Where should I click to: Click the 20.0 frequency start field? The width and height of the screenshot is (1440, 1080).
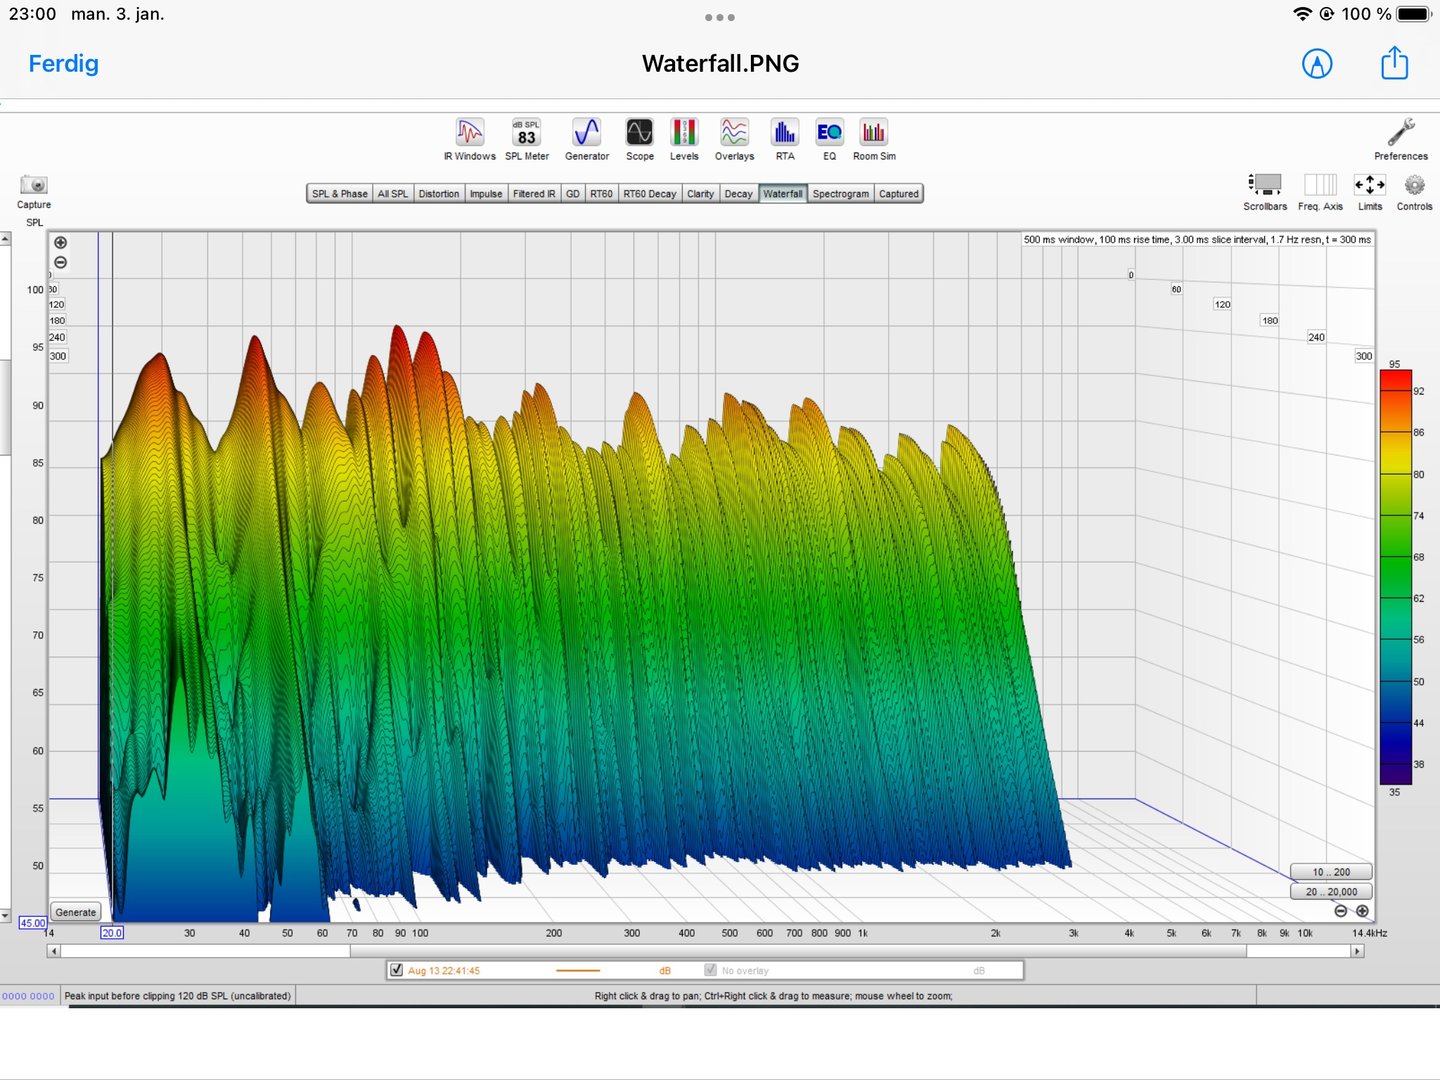pos(112,933)
